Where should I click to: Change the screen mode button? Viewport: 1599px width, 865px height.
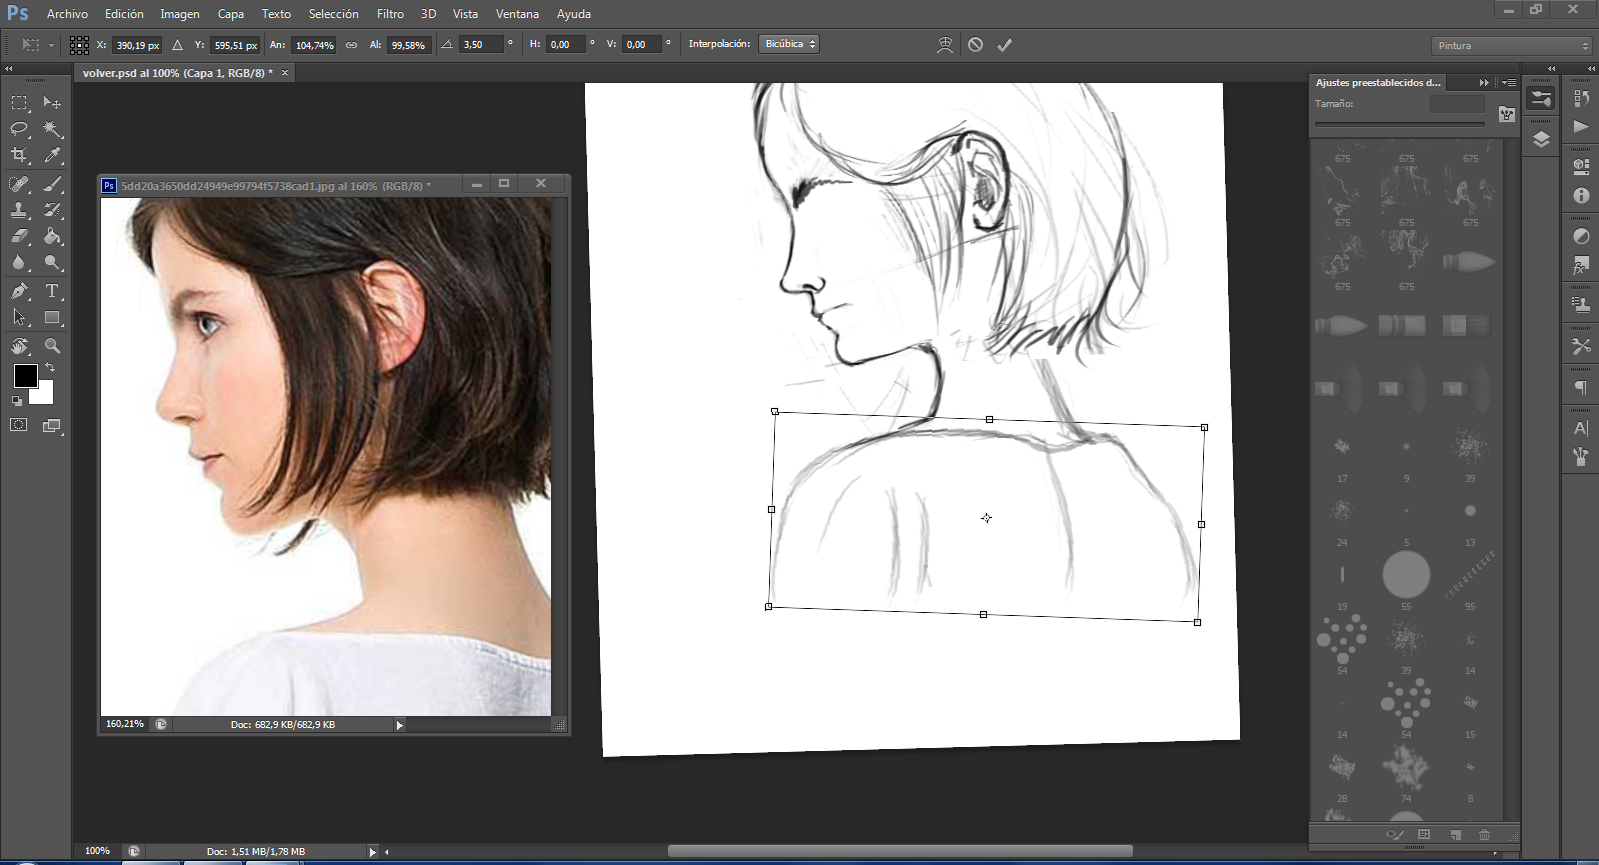(52, 425)
